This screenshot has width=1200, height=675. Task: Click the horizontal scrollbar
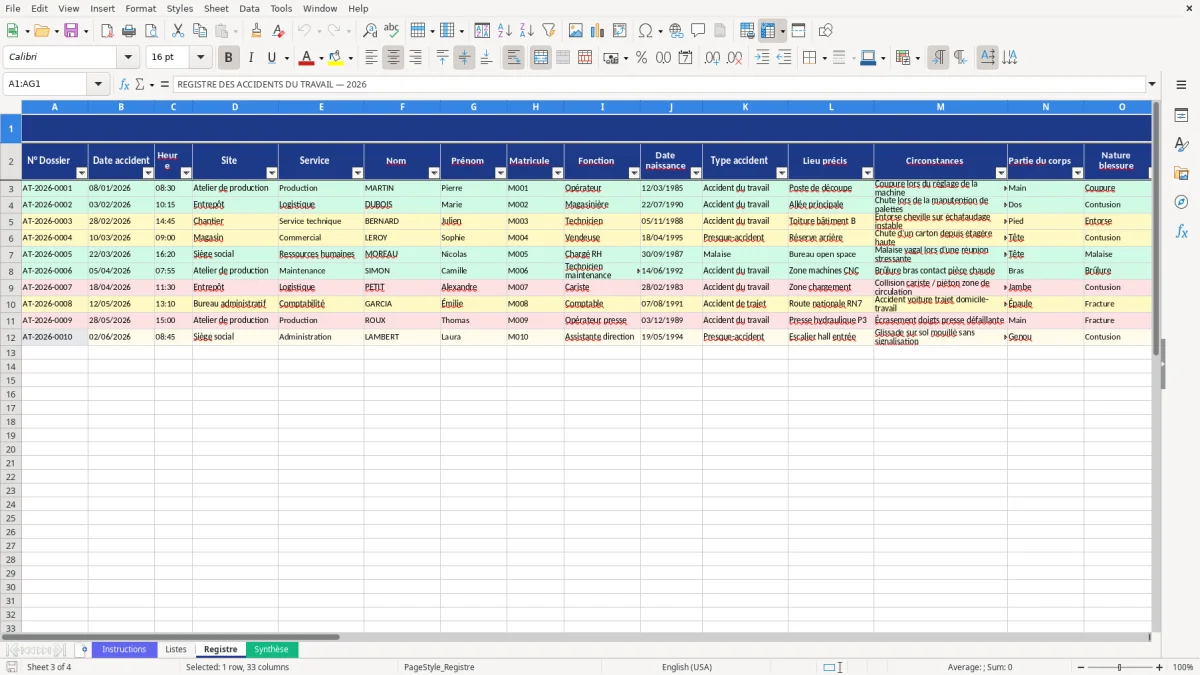[x=171, y=636]
